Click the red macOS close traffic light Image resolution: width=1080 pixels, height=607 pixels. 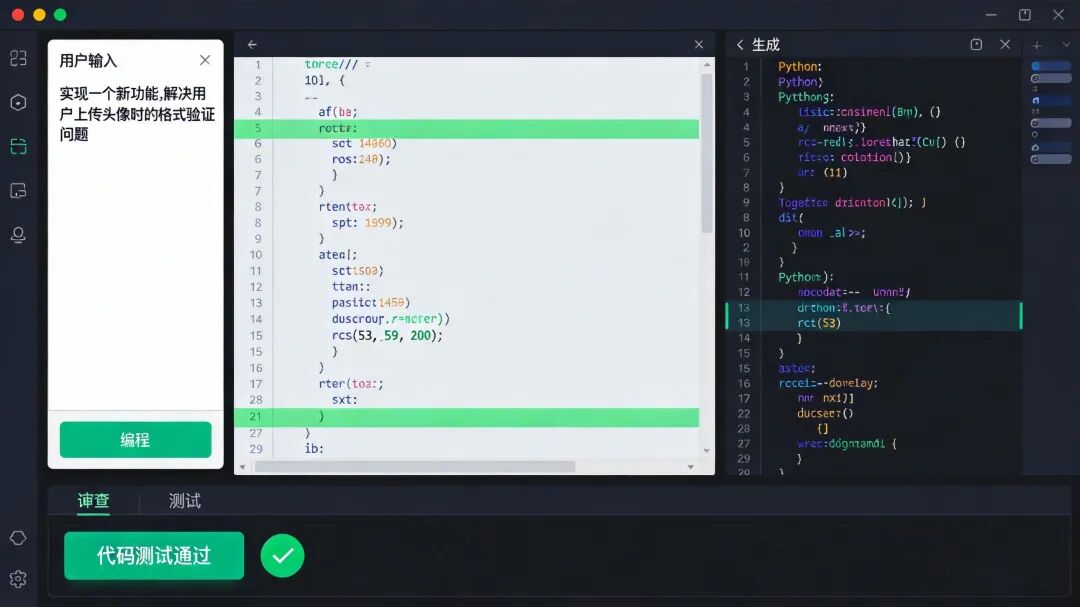(19, 14)
